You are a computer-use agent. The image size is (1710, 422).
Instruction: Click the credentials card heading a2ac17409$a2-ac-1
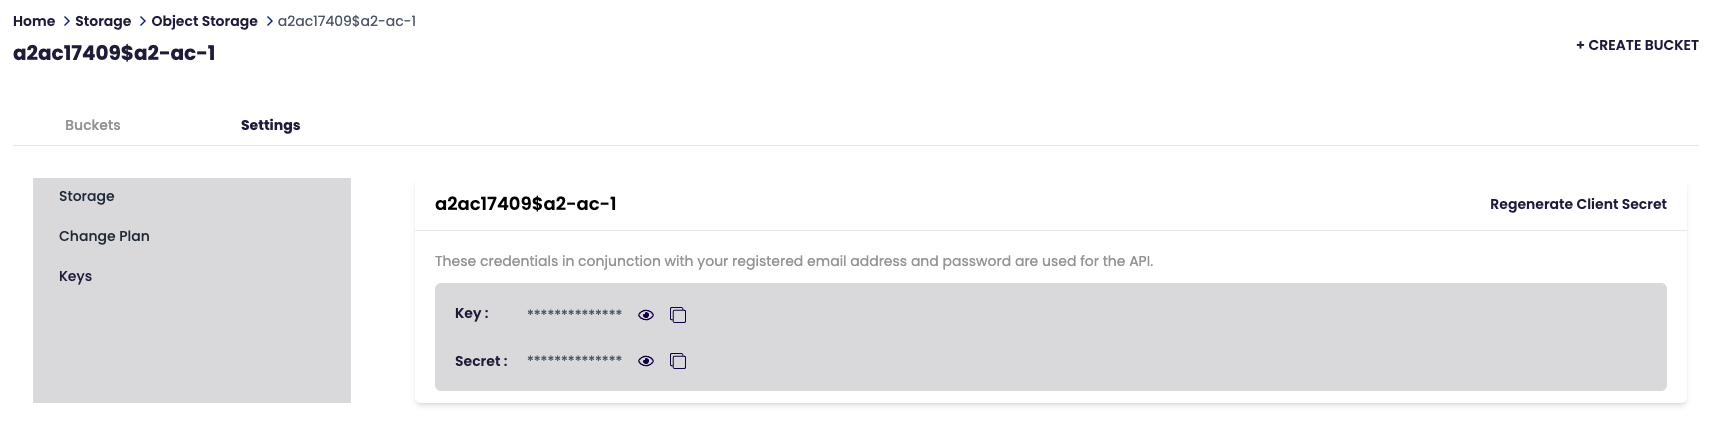point(525,204)
